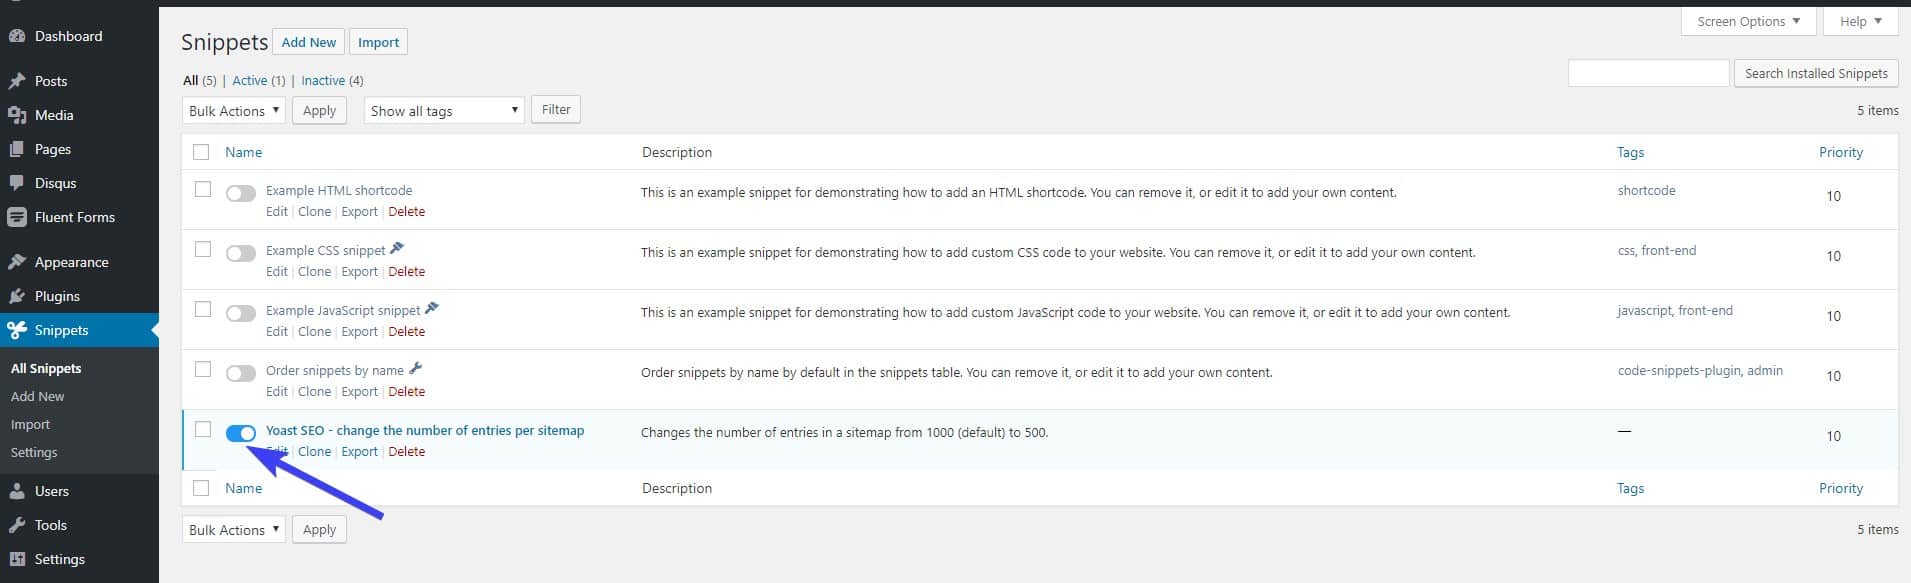Click the Disqus comment icon
This screenshot has width=1911, height=583.
pyautogui.click(x=16, y=183)
